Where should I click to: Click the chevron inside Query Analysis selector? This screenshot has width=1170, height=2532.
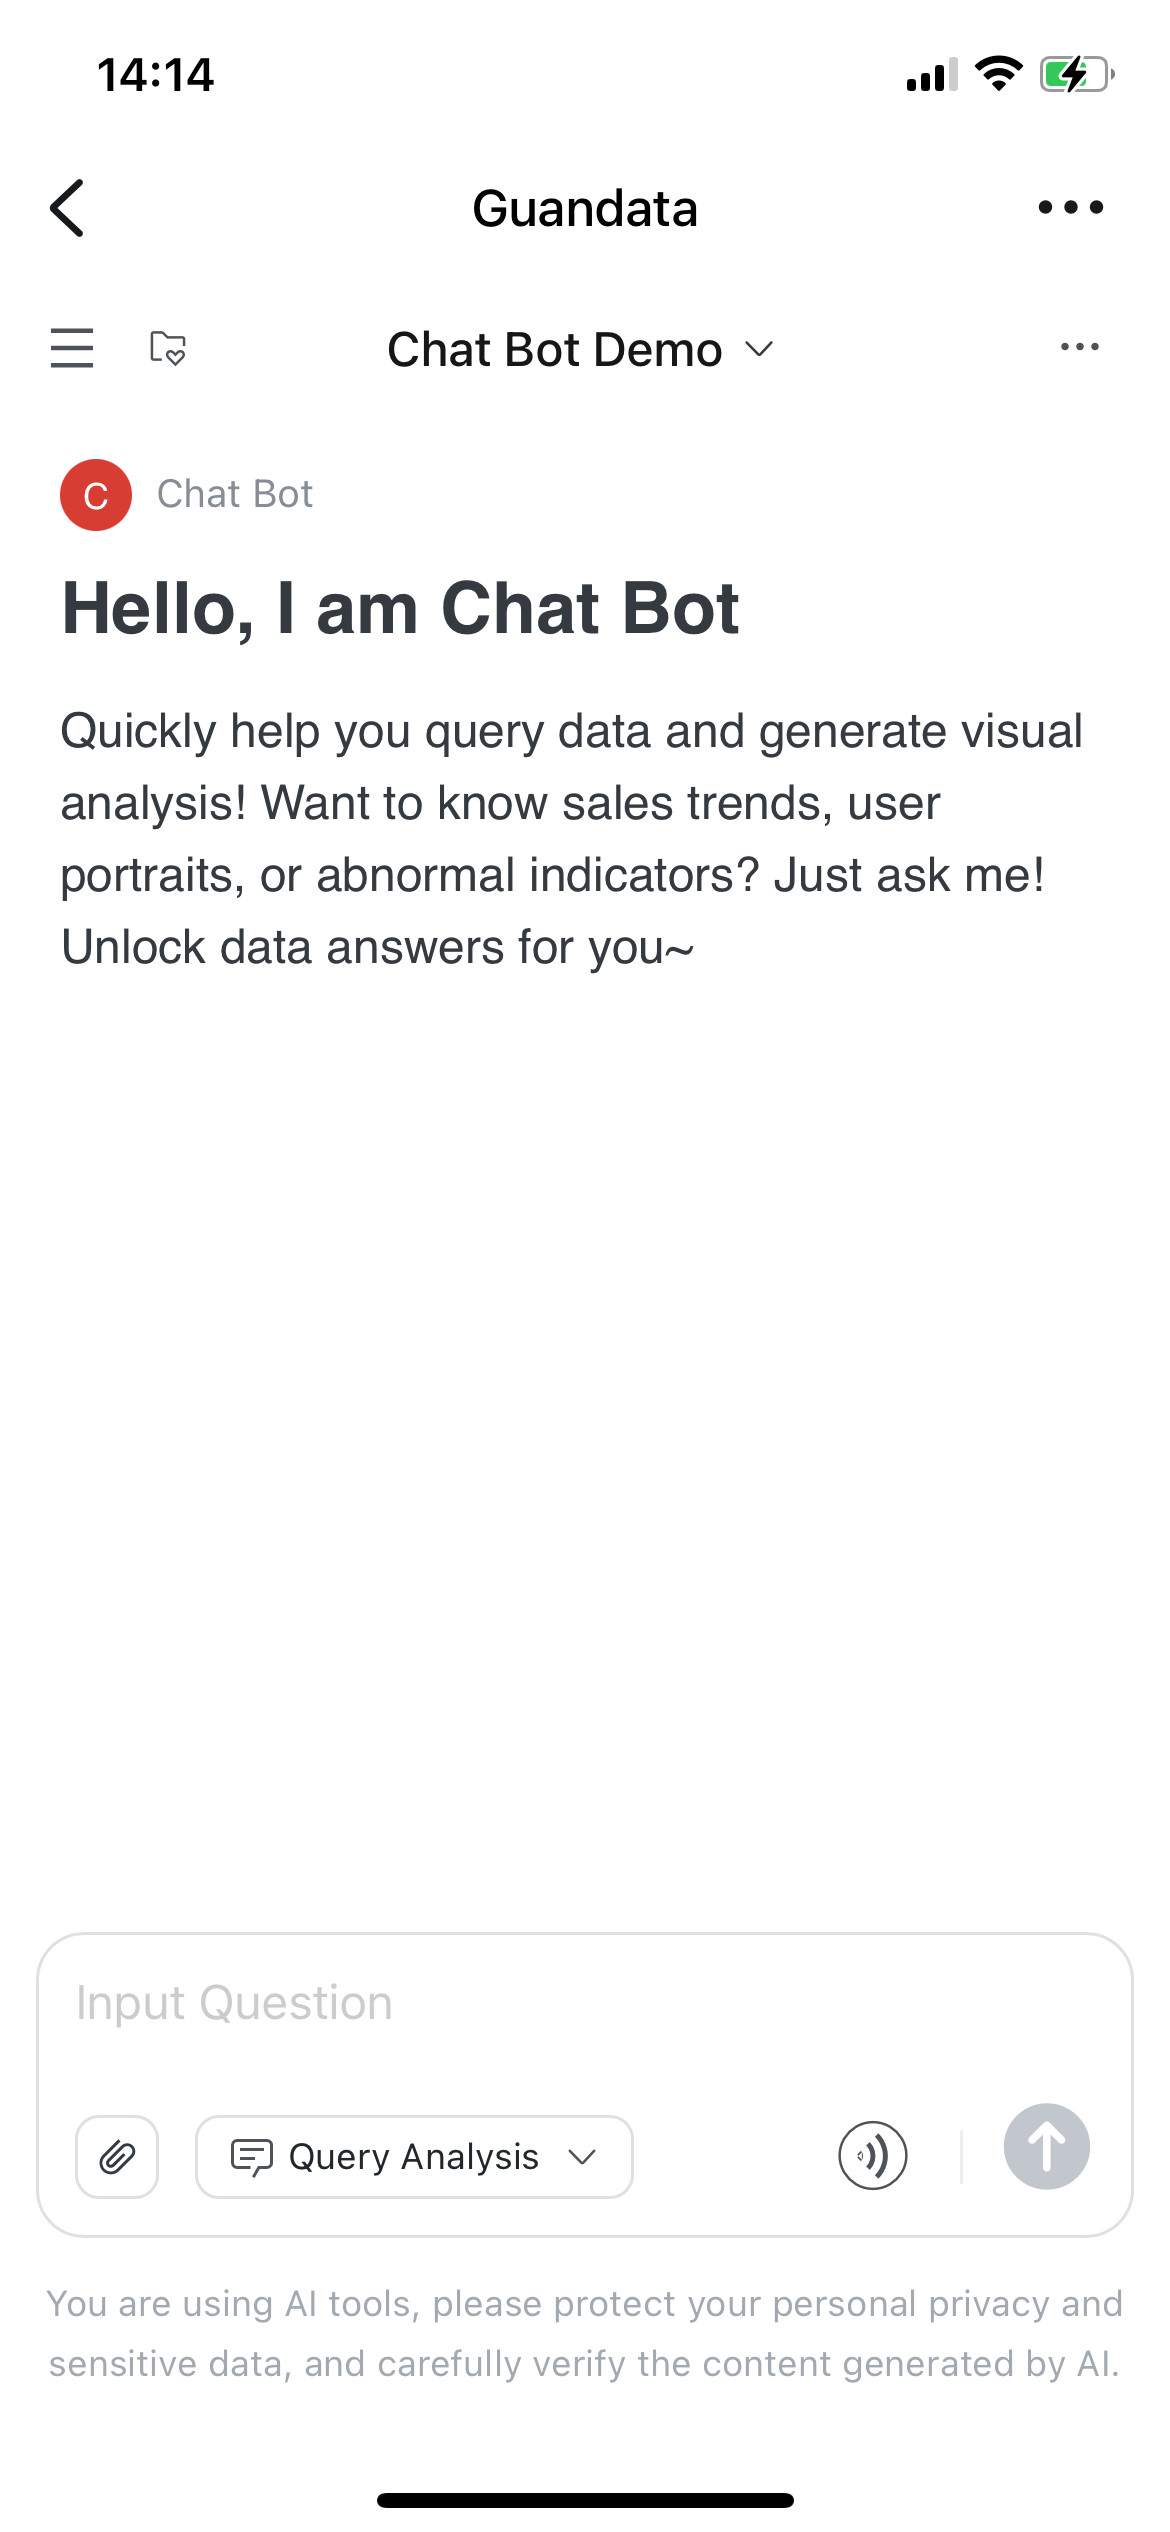pos(582,2157)
